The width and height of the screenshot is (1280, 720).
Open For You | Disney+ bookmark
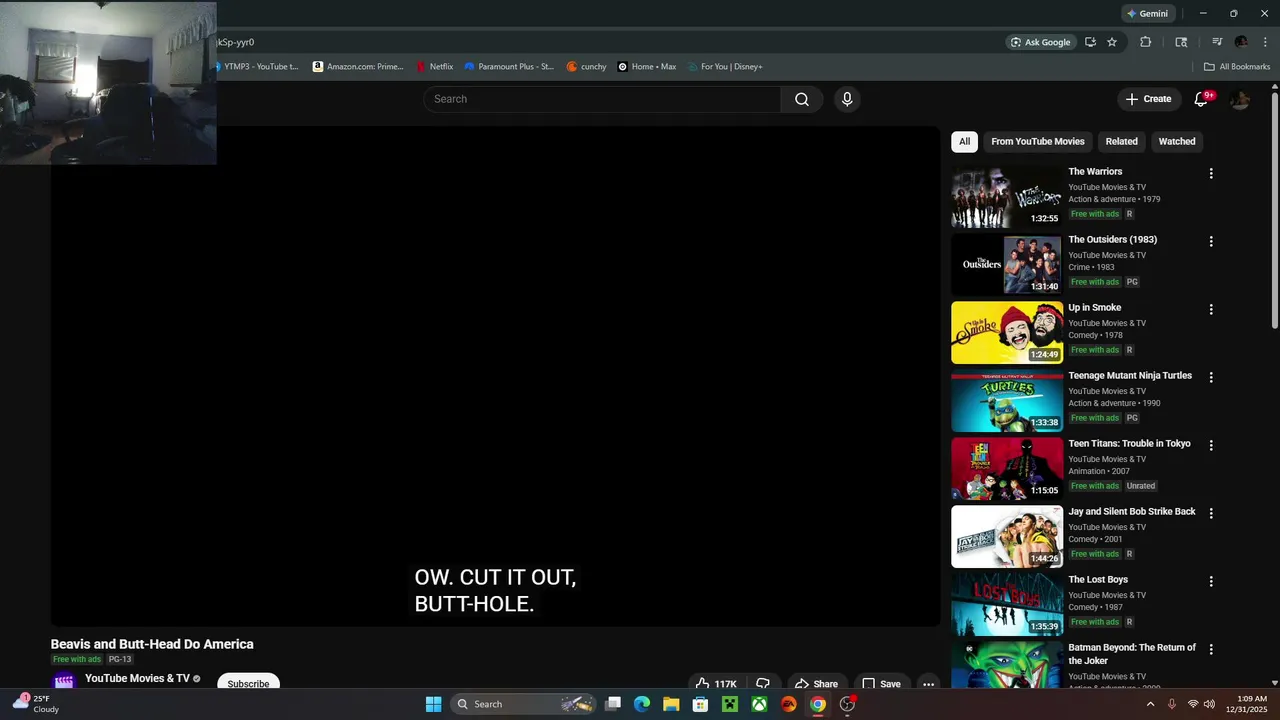[x=725, y=67]
